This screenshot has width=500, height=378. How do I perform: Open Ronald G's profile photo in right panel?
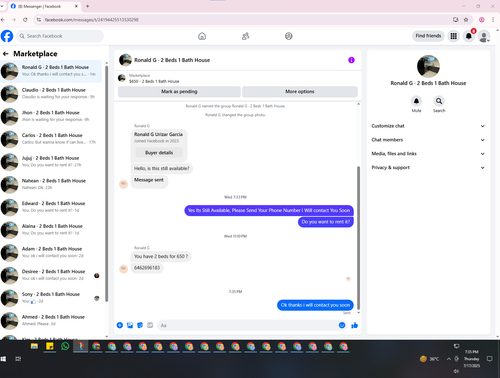428,66
